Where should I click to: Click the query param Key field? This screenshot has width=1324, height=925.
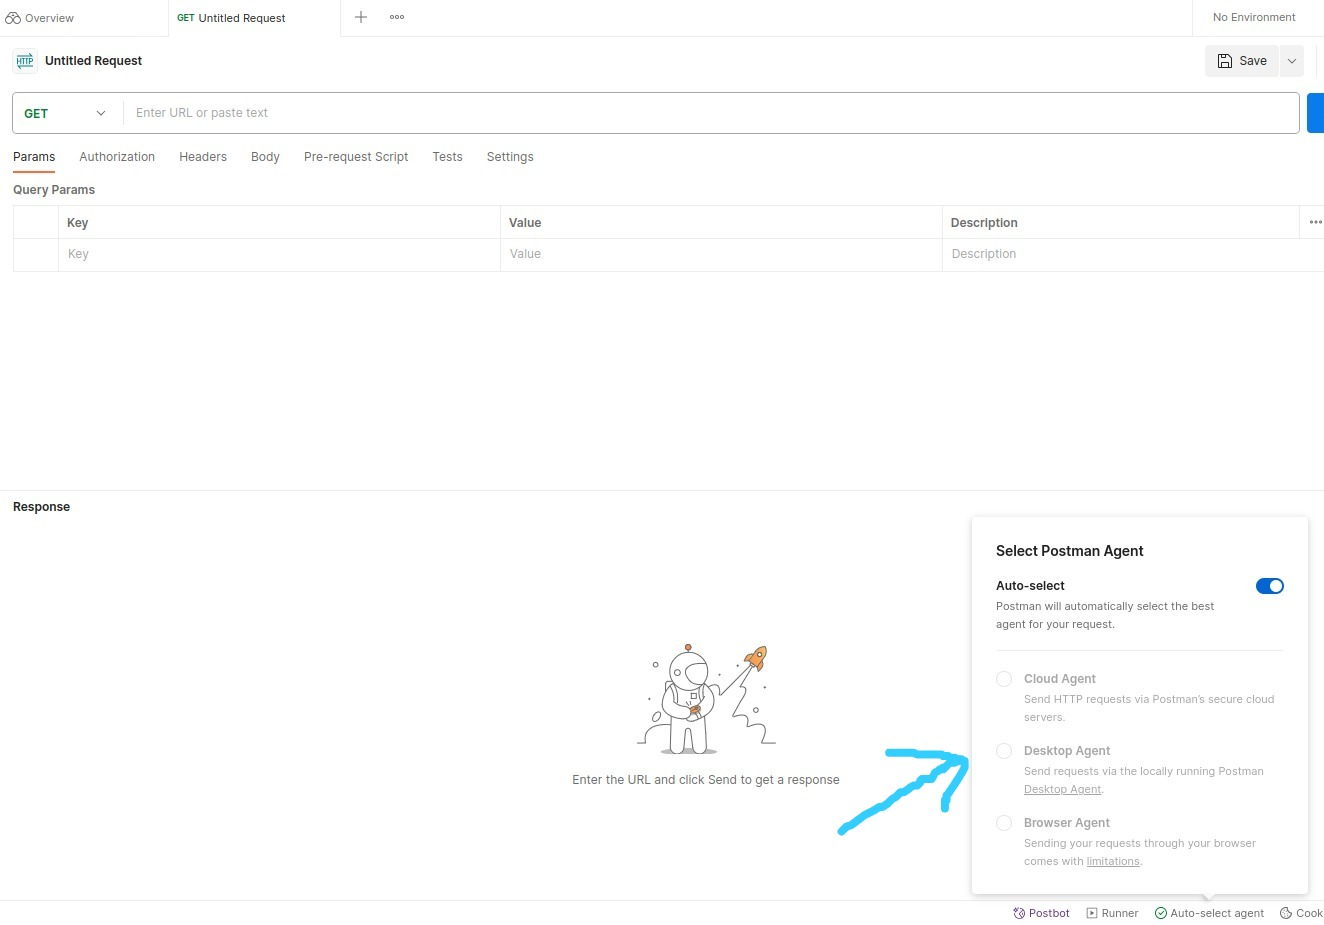pyautogui.click(x=279, y=254)
